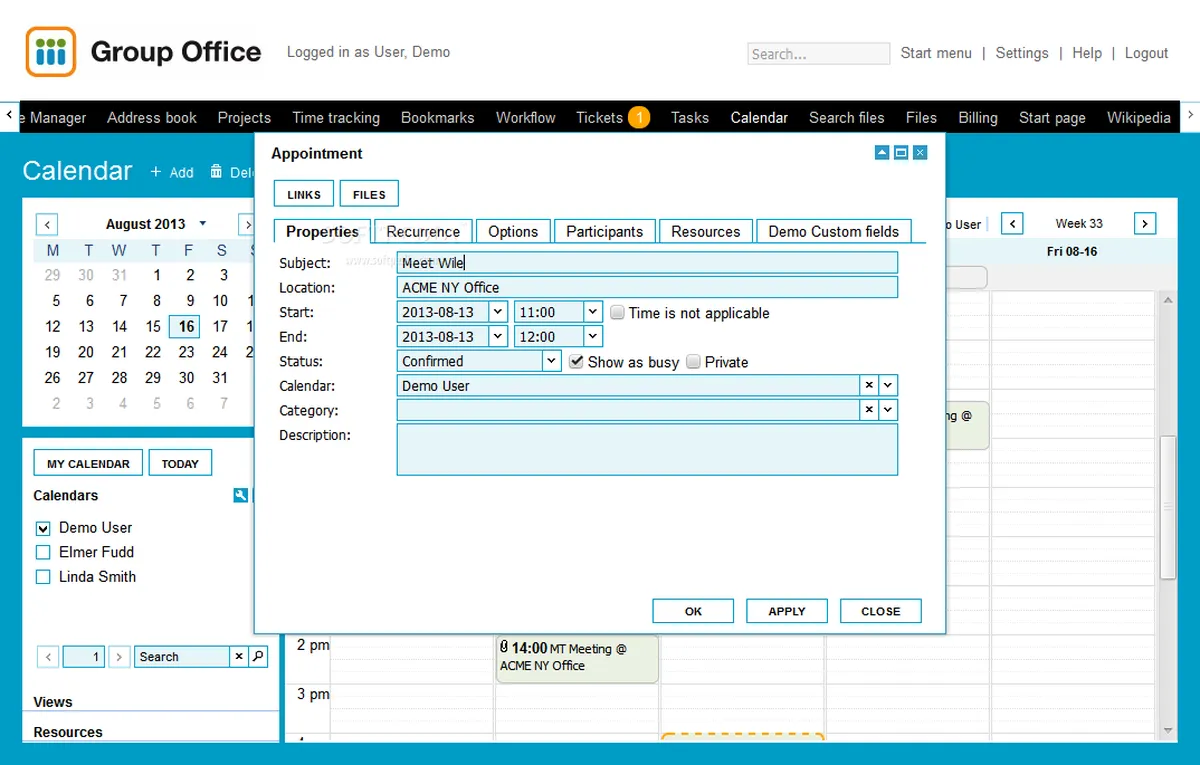1200x765 pixels.
Task: Enable Time is not applicable checkbox
Action: pyautogui.click(x=618, y=313)
